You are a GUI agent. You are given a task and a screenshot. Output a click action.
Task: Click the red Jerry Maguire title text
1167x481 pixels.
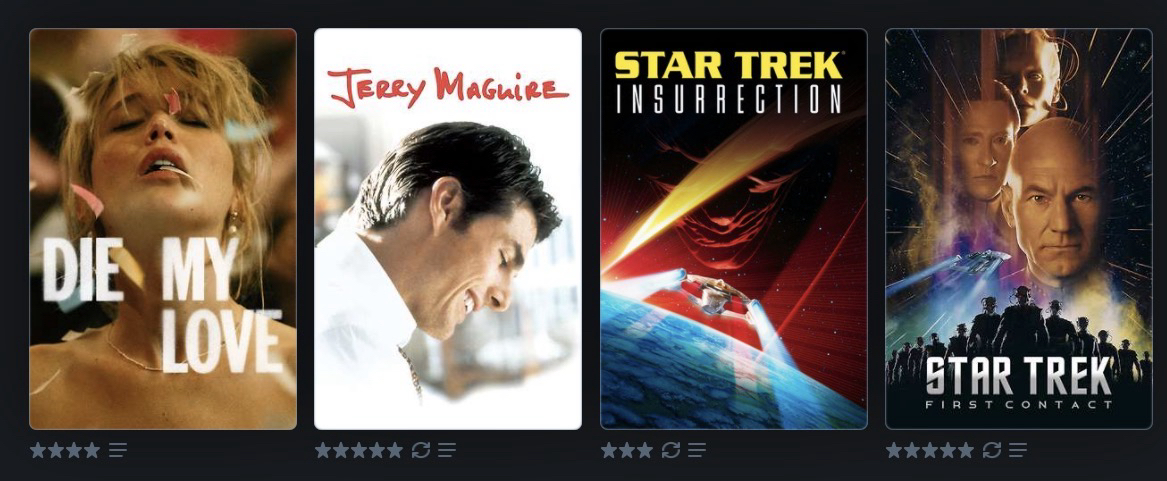click(x=448, y=87)
